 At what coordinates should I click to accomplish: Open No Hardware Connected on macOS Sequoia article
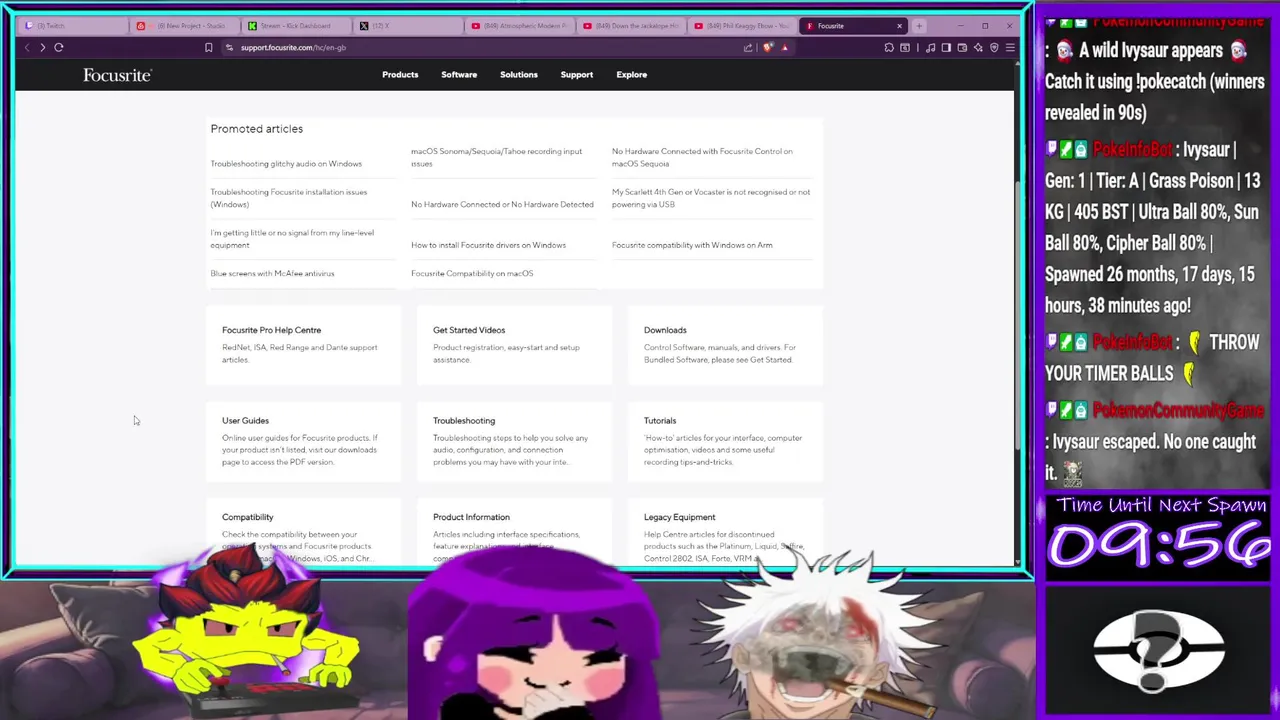[x=702, y=157]
